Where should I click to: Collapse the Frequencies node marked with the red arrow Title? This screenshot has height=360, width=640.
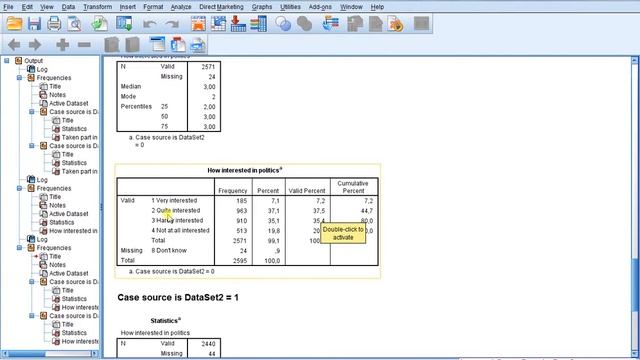[x=19, y=248]
